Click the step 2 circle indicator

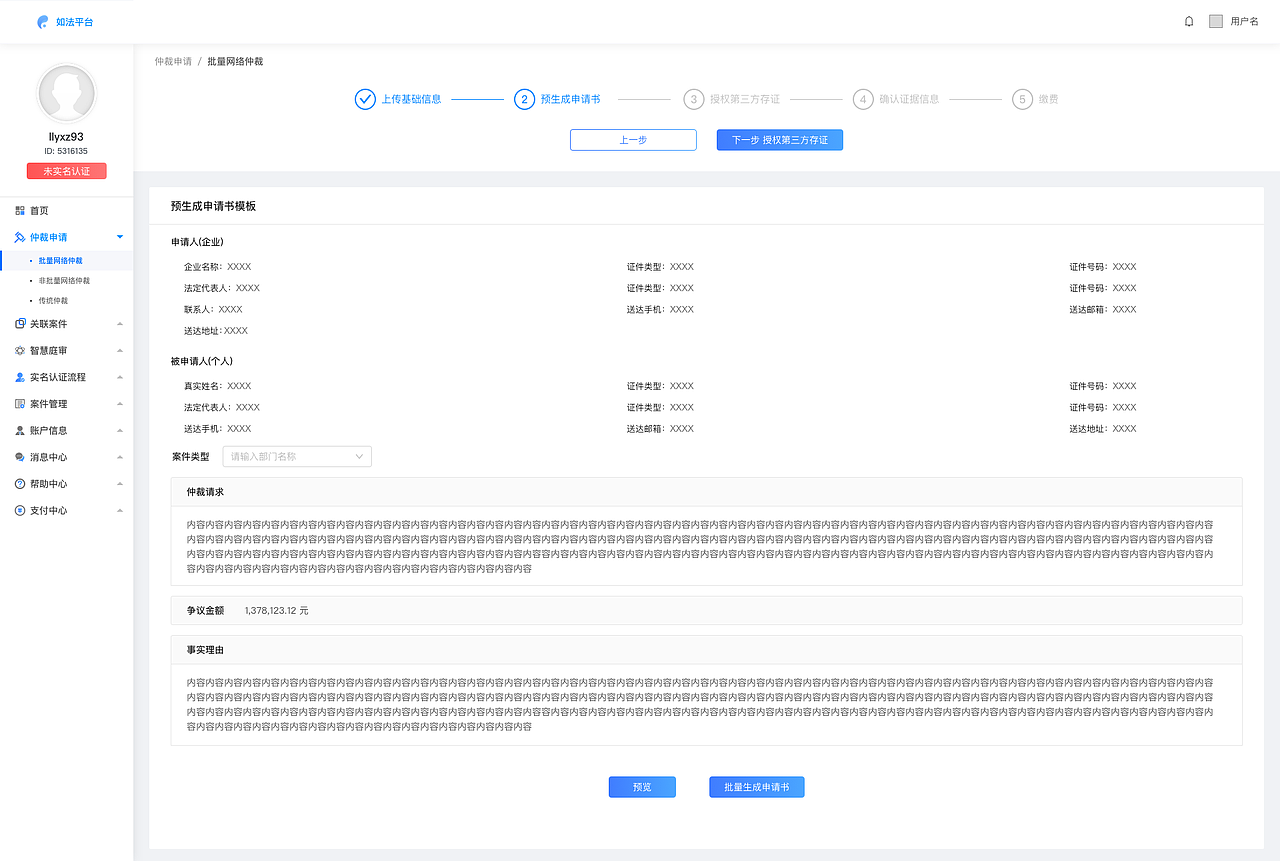pyautogui.click(x=524, y=99)
